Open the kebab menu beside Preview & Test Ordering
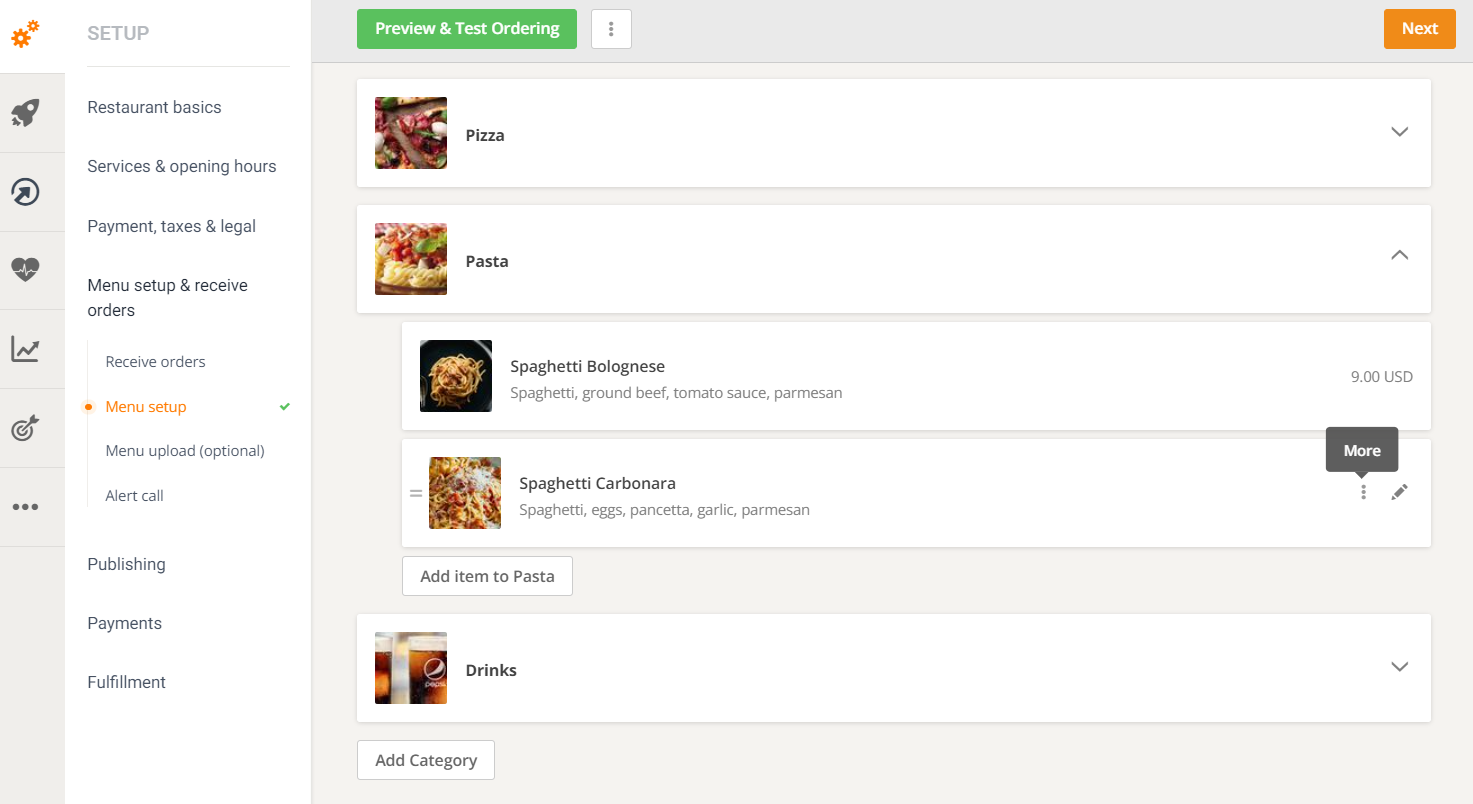Image resolution: width=1473 pixels, height=804 pixels. pos(611,29)
